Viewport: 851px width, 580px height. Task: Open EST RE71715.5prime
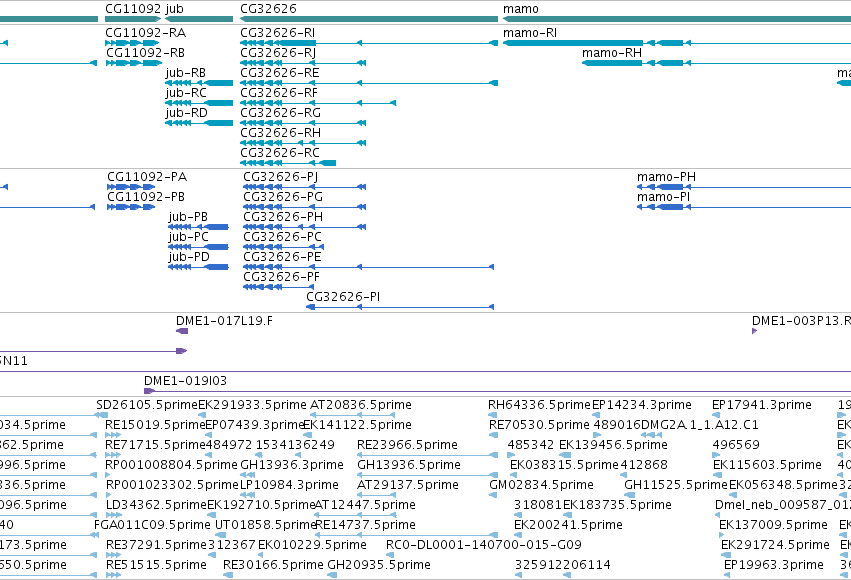click(x=155, y=445)
